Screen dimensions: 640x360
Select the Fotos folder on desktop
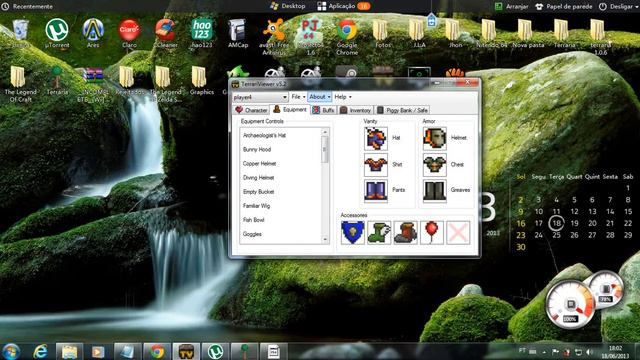(x=382, y=33)
